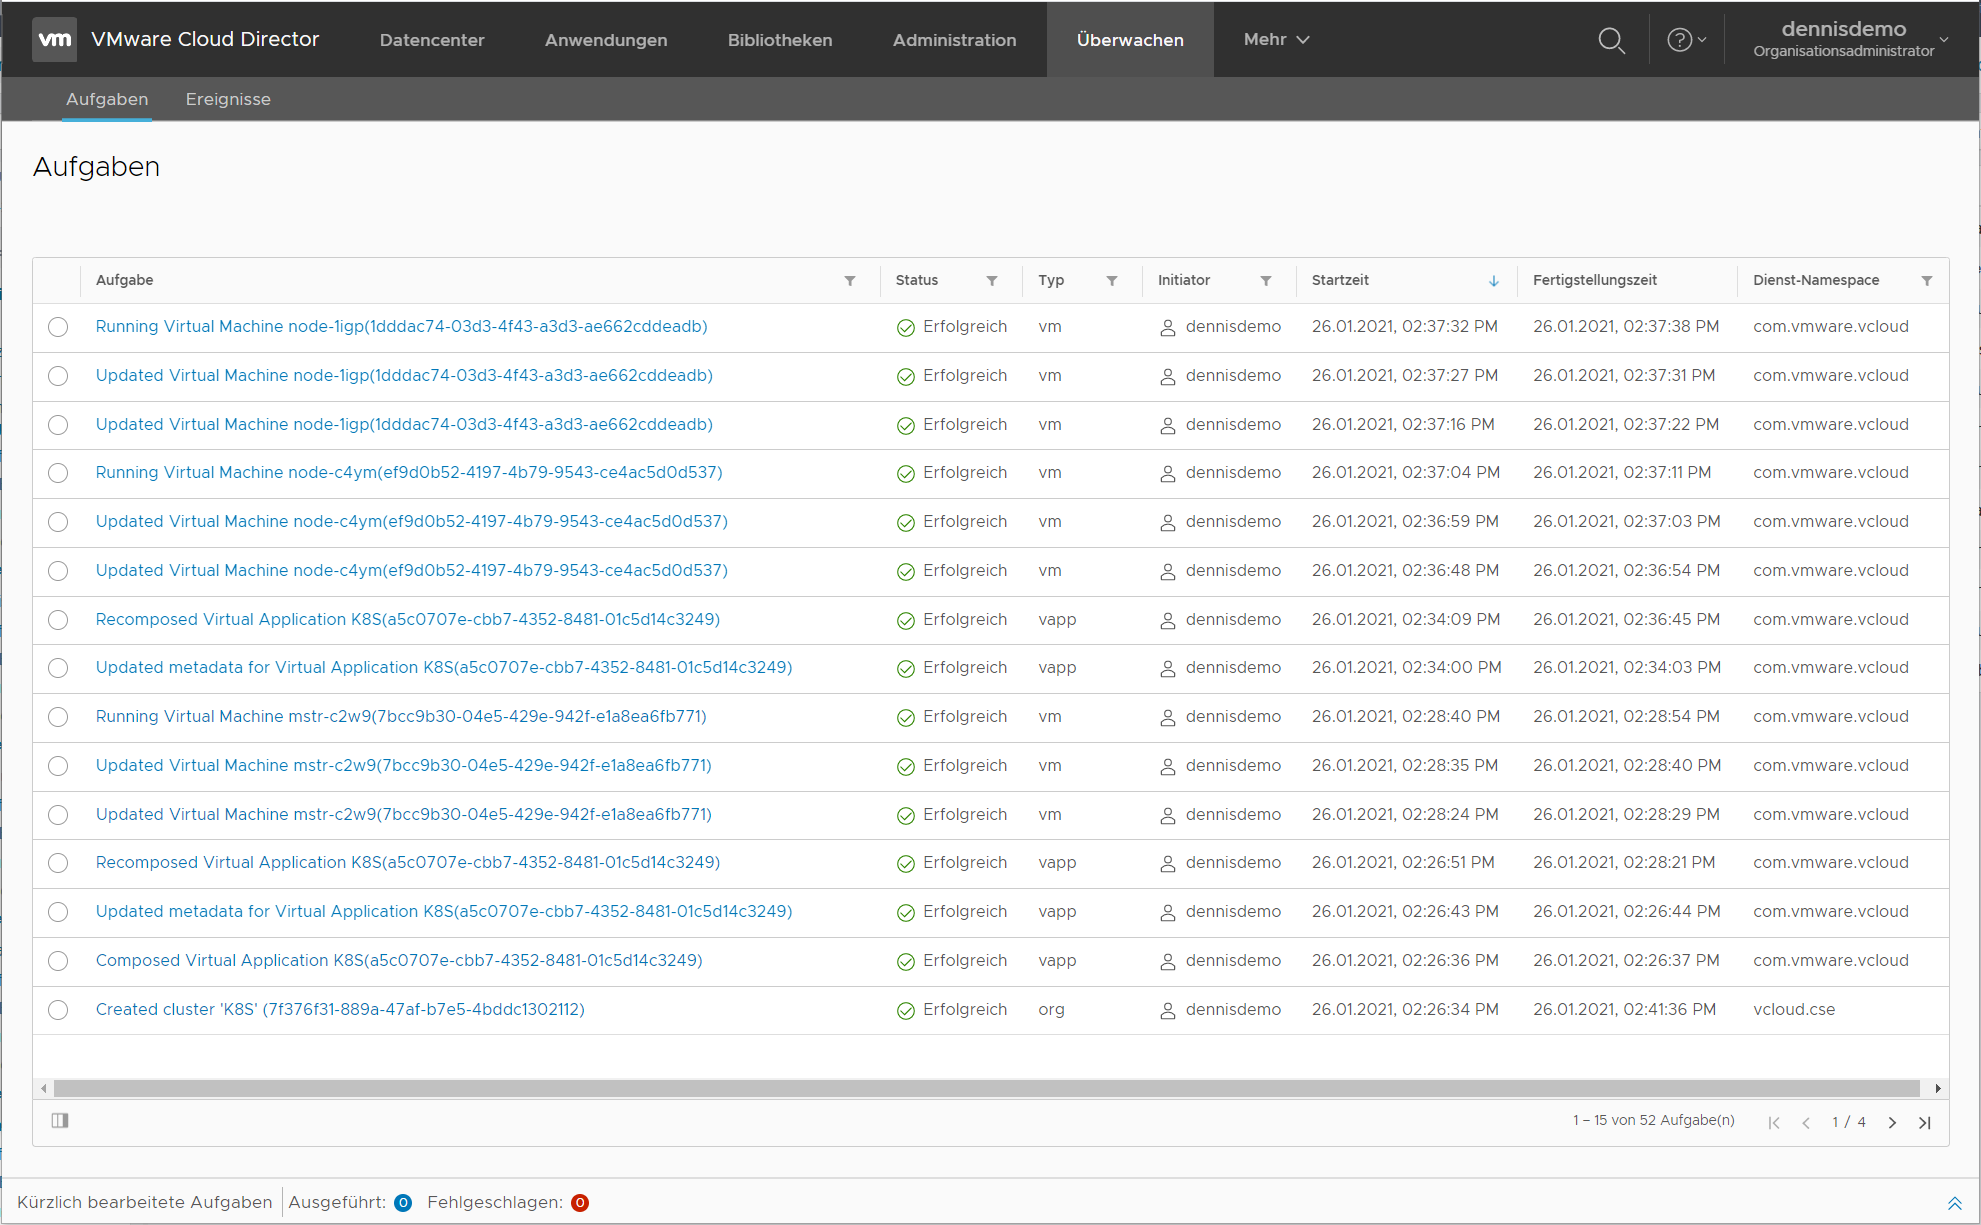Viewport: 1981px width, 1225px height.
Task: Click the VMware vm logo icon
Action: pyautogui.click(x=54, y=39)
